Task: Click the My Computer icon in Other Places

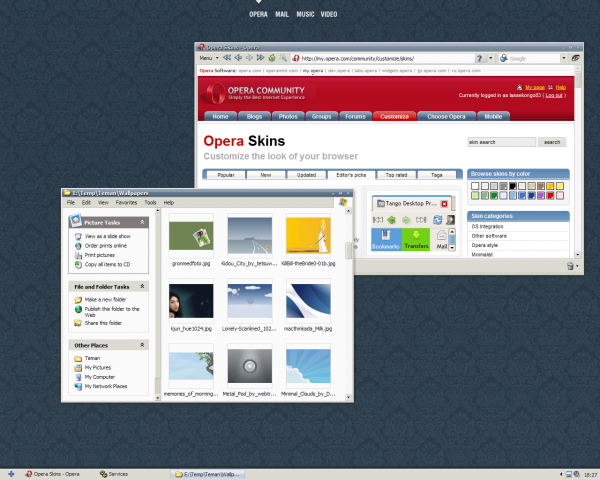Action: (x=78, y=377)
